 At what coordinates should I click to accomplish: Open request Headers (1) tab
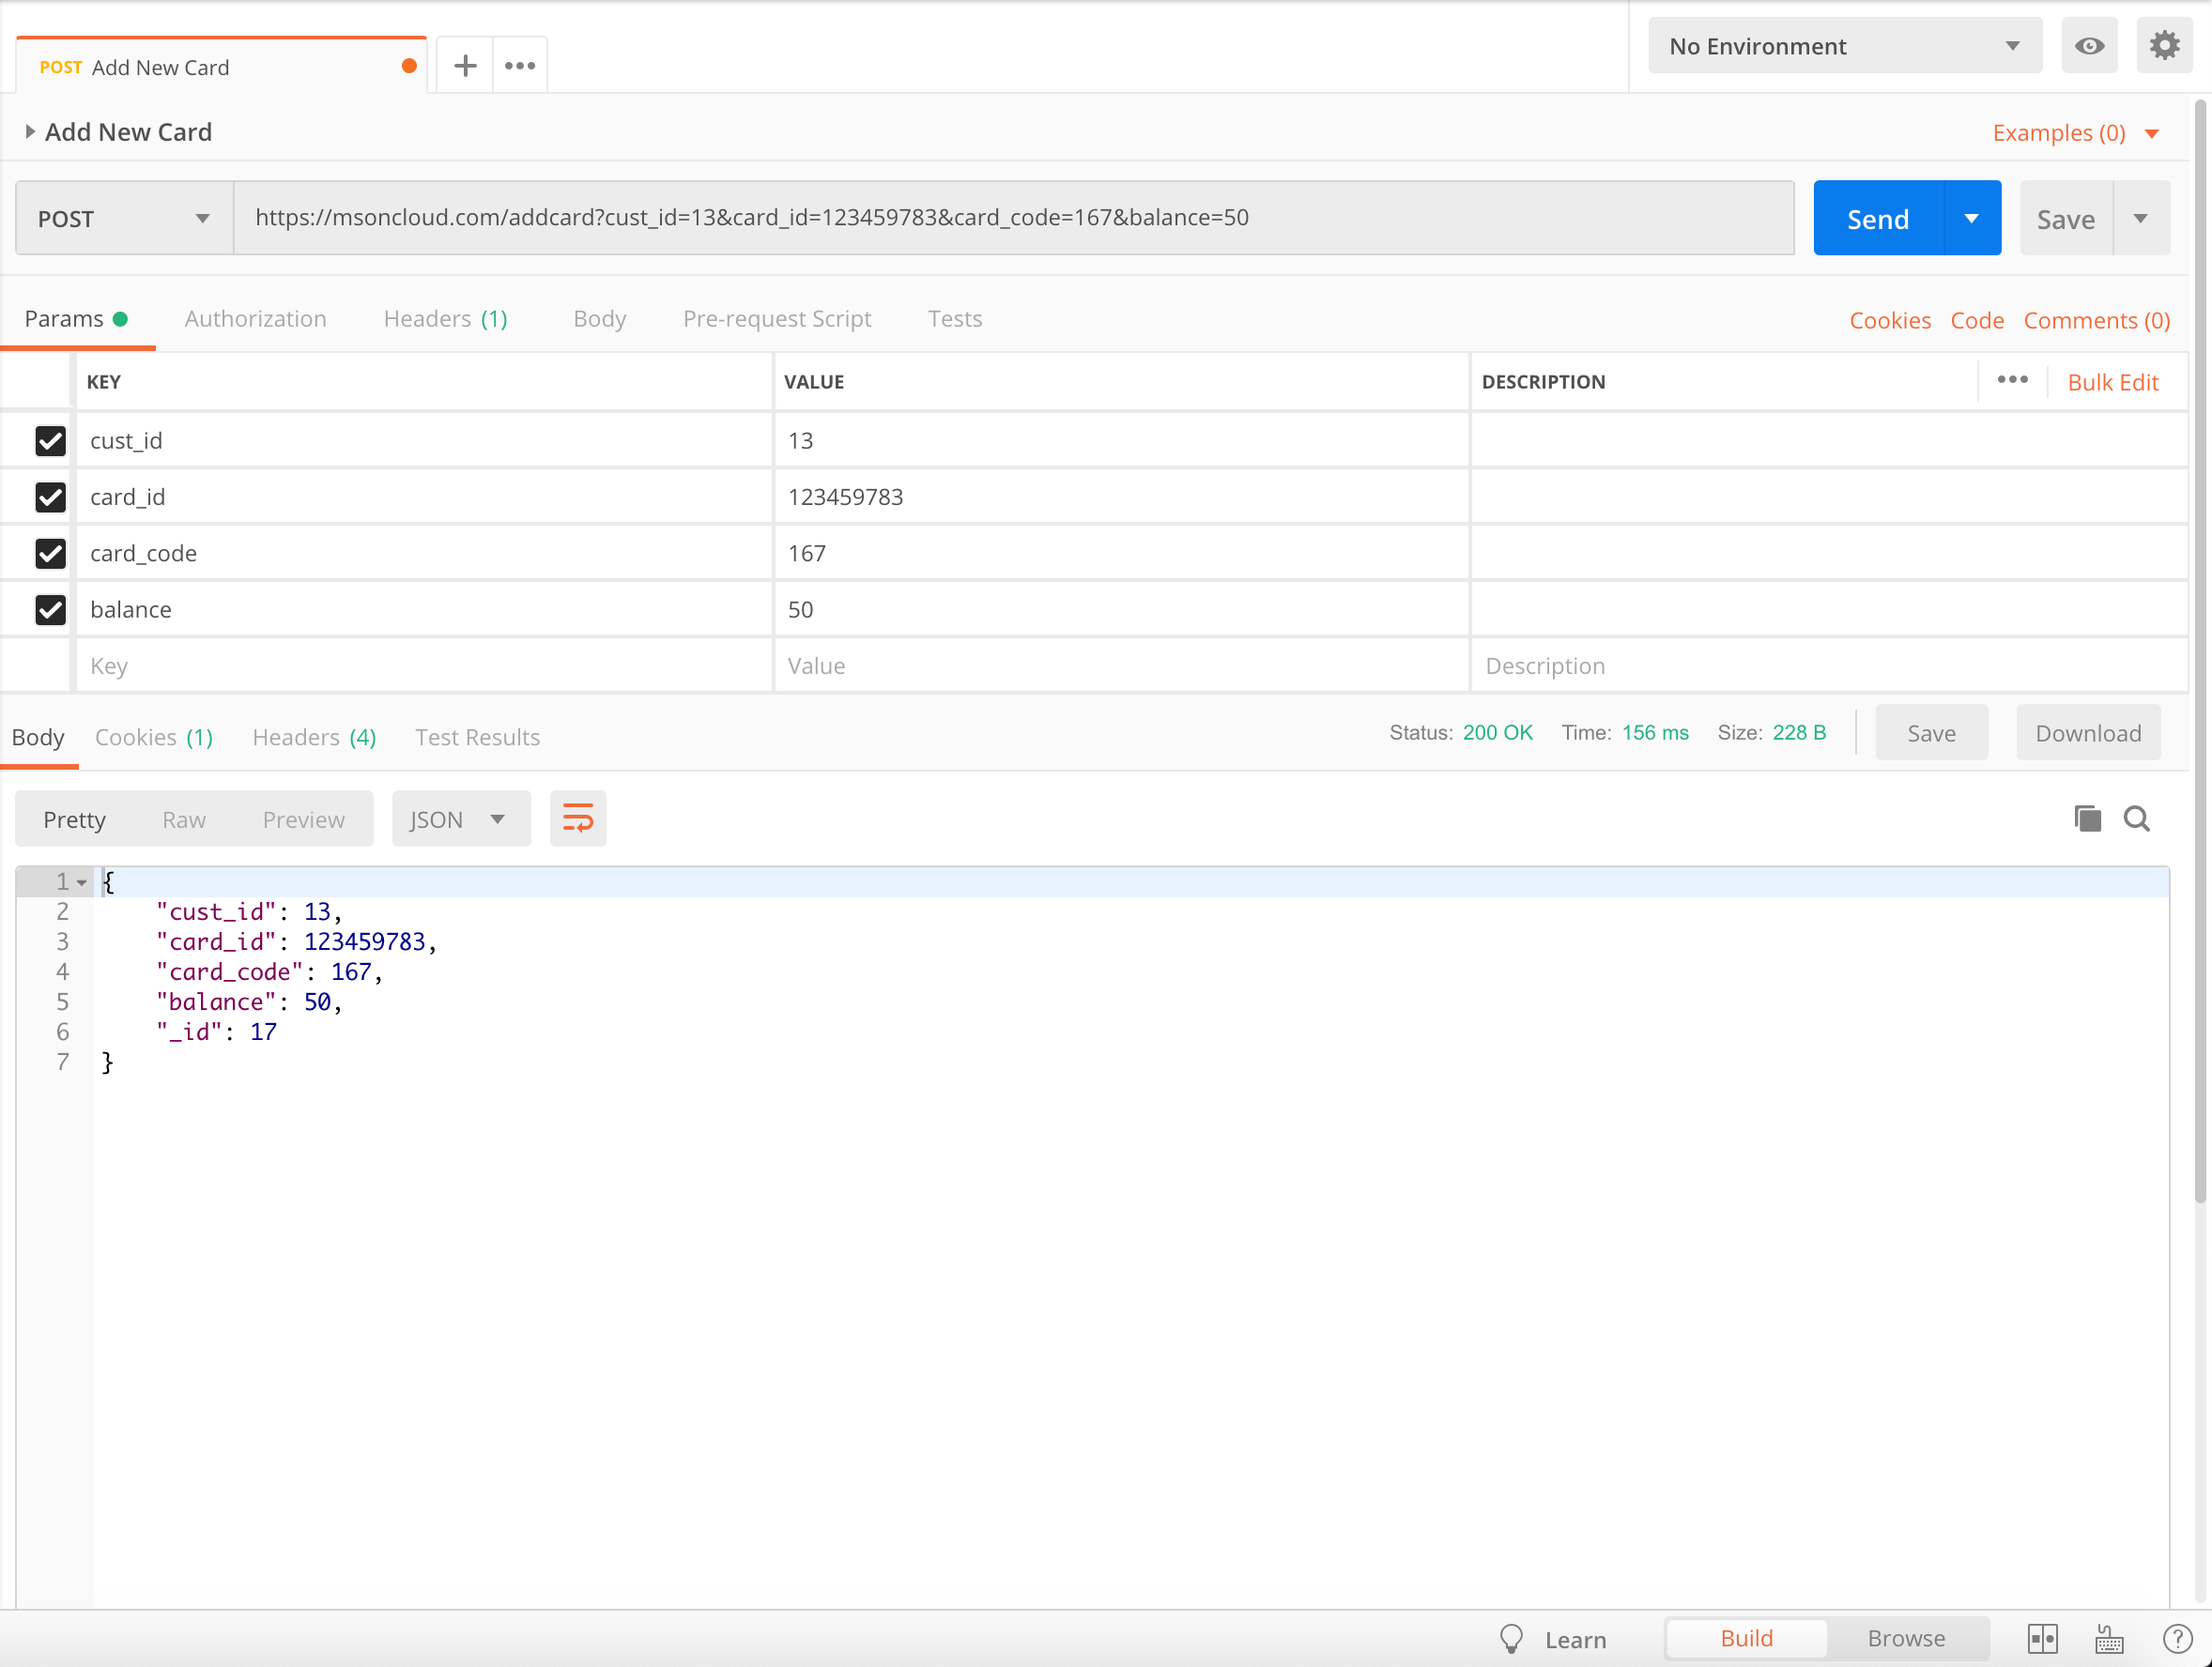pyautogui.click(x=445, y=318)
